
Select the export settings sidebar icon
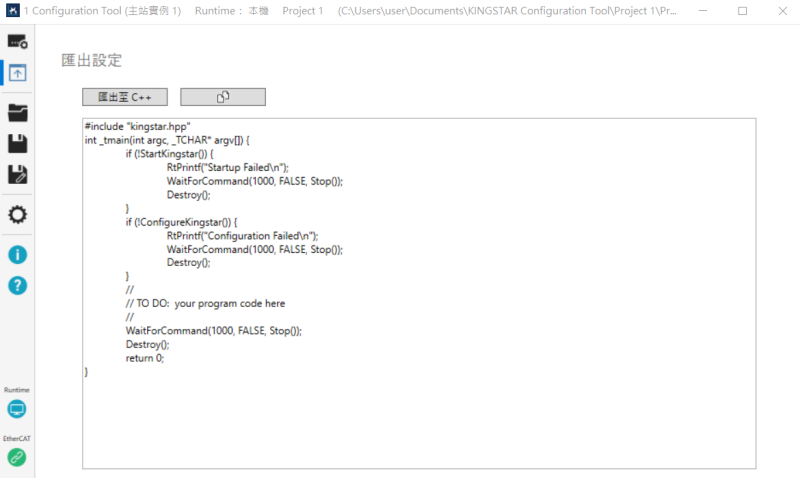click(17, 73)
